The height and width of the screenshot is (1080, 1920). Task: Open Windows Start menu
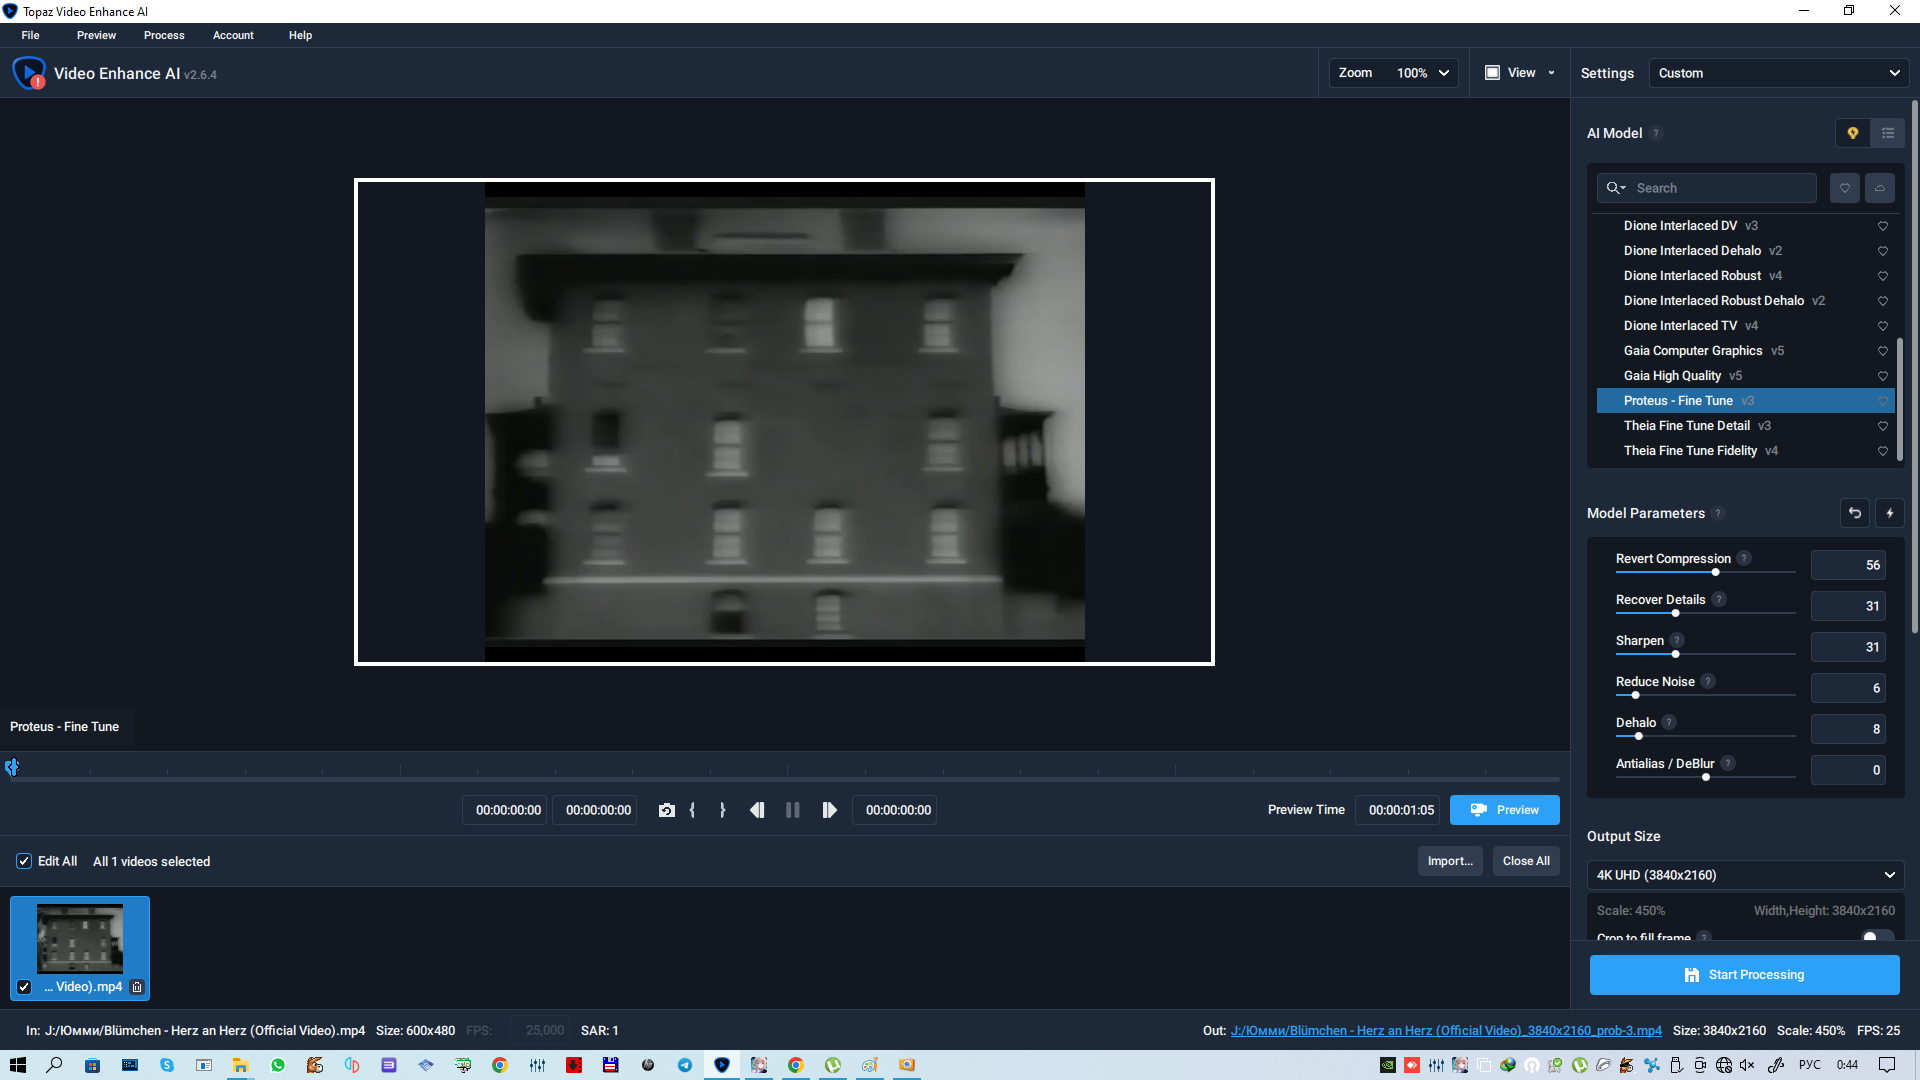pyautogui.click(x=17, y=1065)
